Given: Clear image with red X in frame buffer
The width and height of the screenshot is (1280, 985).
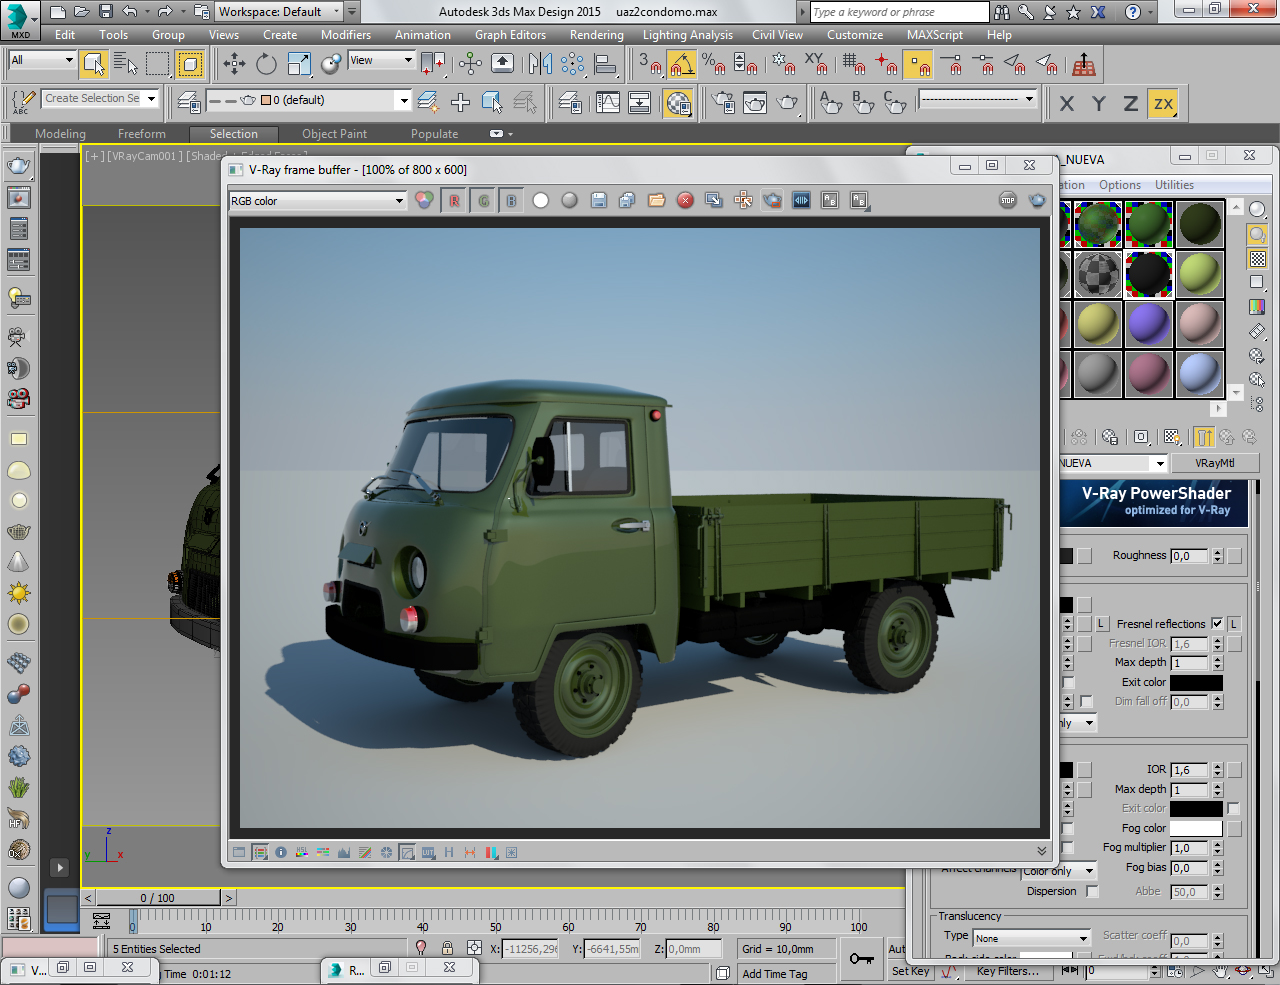Looking at the screenshot, I should tap(685, 201).
